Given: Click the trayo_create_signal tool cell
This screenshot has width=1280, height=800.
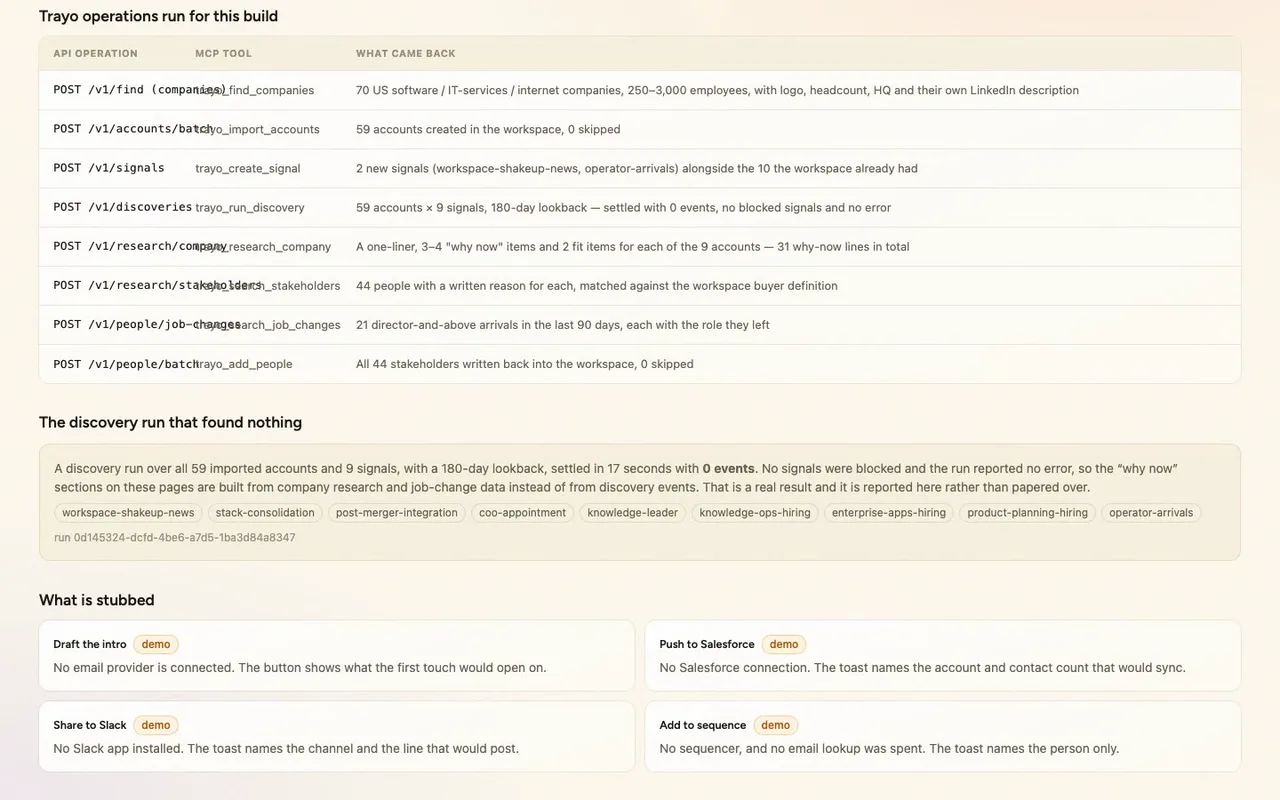Looking at the screenshot, I should coord(248,169).
